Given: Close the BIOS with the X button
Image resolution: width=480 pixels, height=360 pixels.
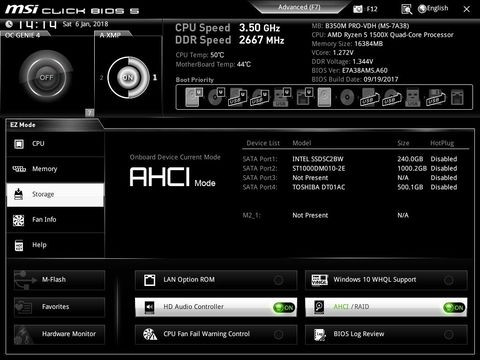Looking at the screenshot, I should [x=467, y=9].
